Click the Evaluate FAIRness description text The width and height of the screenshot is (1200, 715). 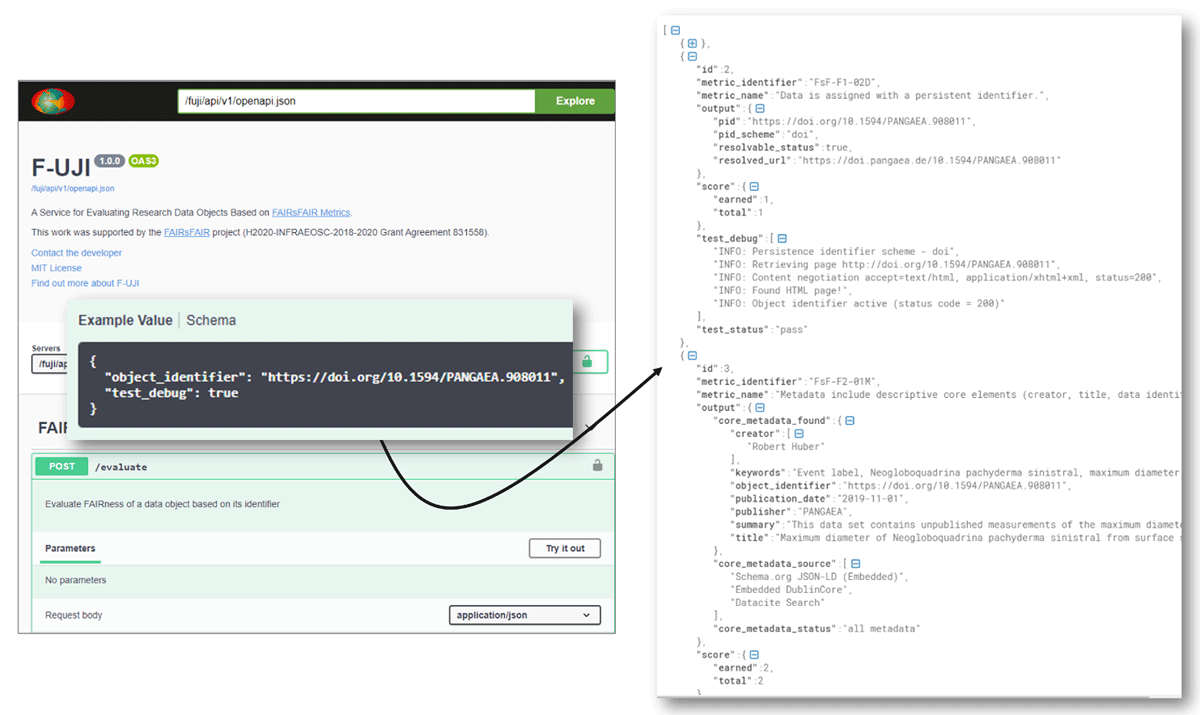coord(162,504)
